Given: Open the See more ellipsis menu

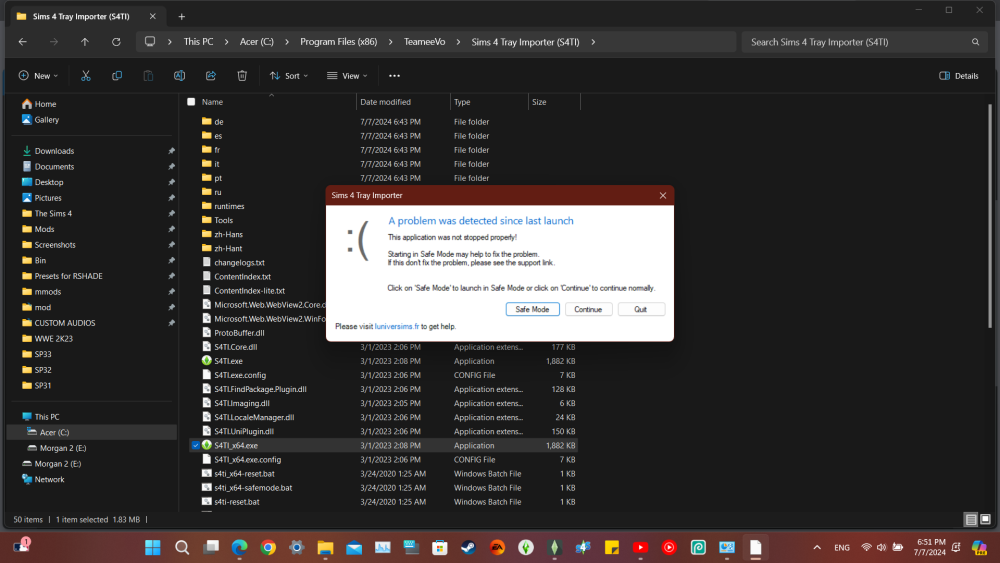Looking at the screenshot, I should tap(394, 76).
